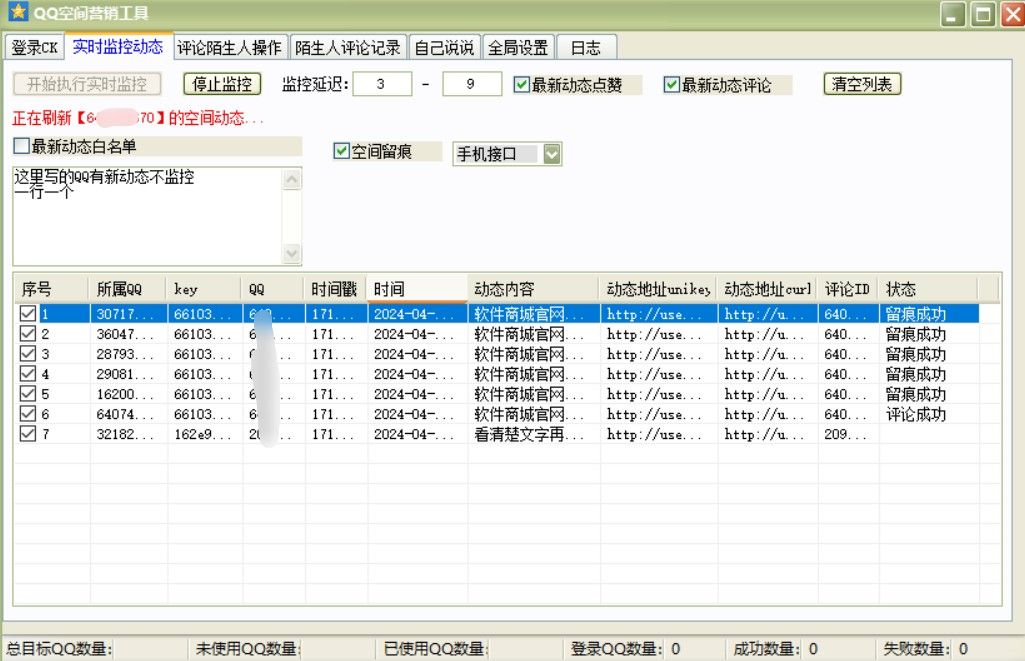The image size is (1025, 661).
Task: Sort by the 状态 column header
Action: tap(928, 288)
